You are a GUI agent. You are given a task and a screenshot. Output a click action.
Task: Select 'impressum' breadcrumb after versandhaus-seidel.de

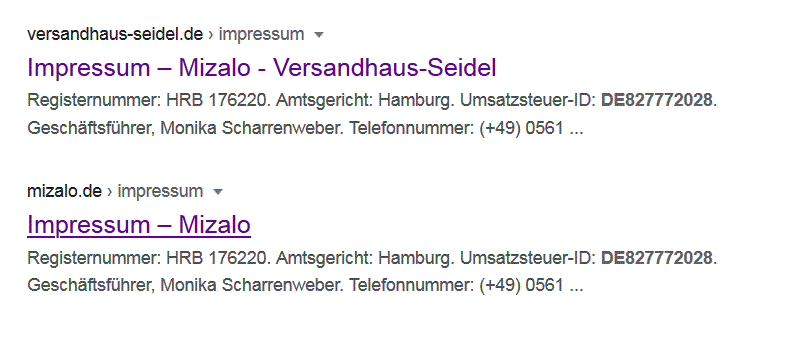point(261,34)
